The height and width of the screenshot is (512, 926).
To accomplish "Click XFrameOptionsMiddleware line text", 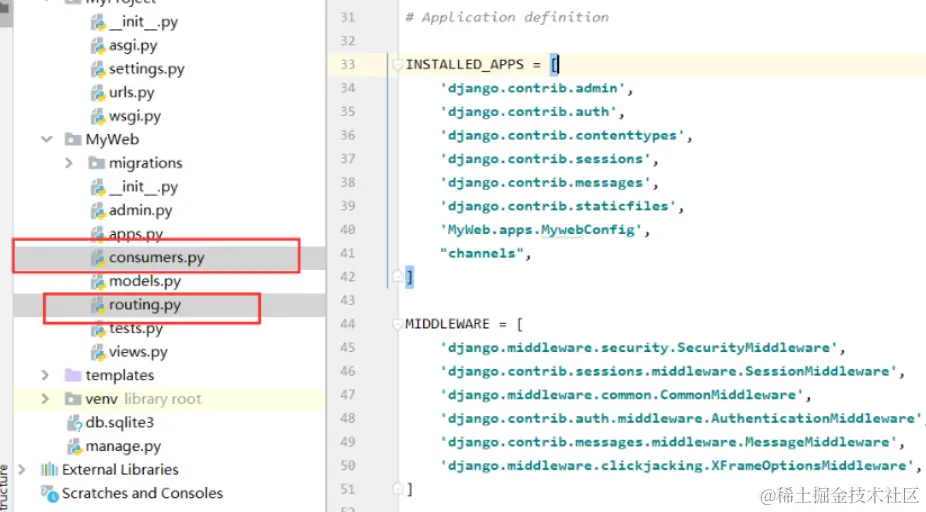I will 677,466.
